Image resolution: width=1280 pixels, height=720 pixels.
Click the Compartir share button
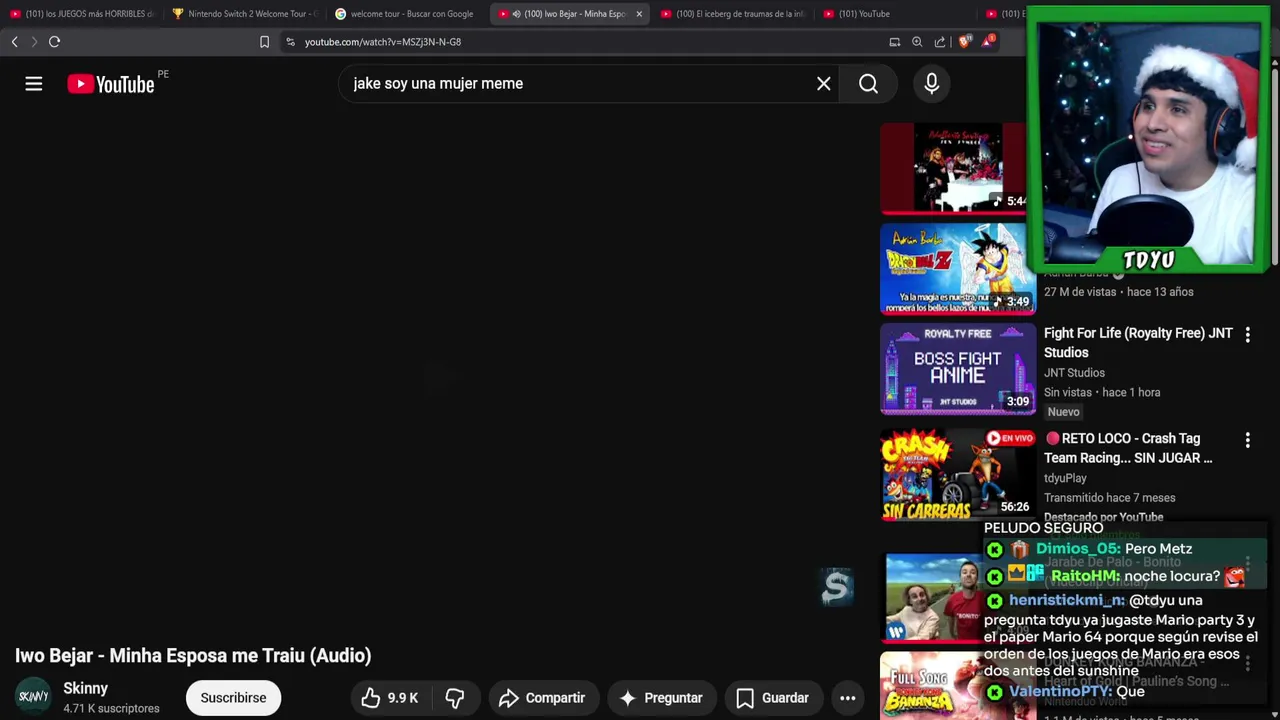point(542,698)
